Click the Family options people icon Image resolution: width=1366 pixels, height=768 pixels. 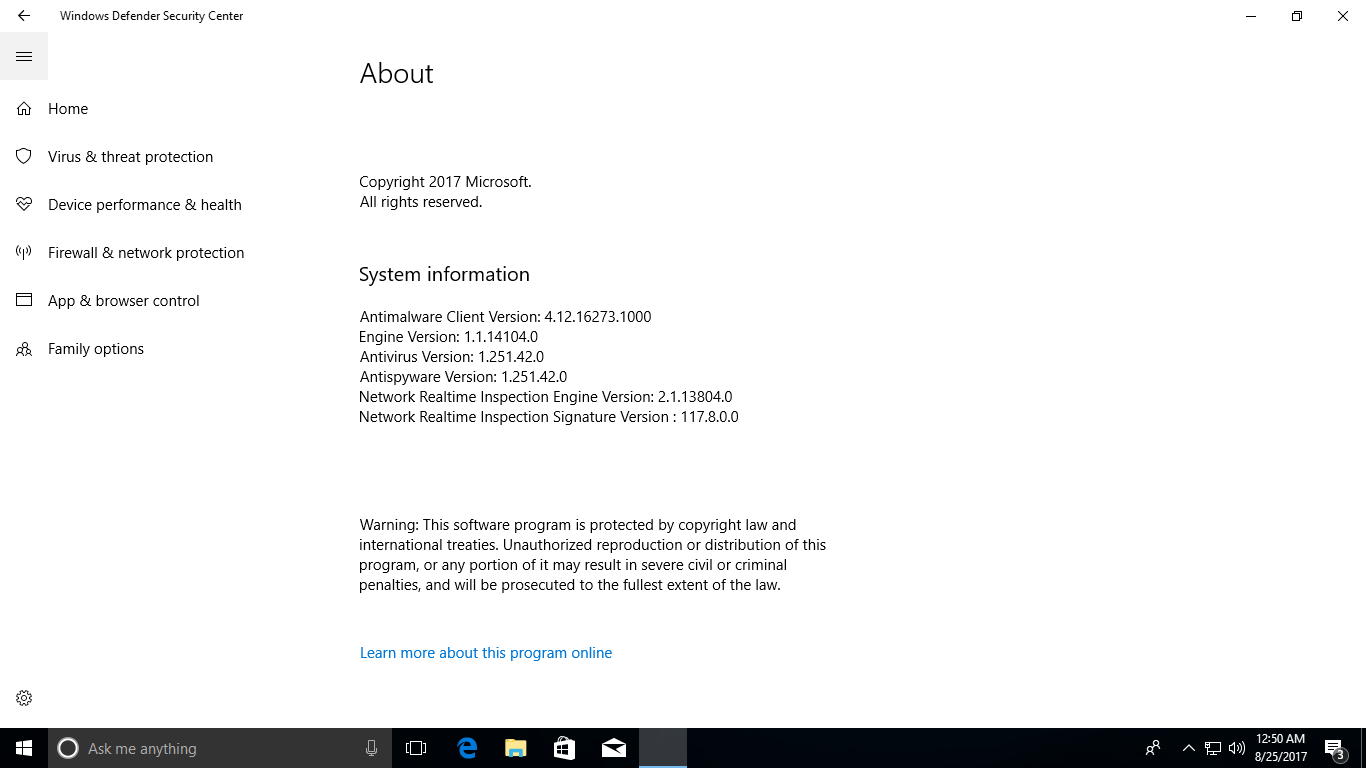pos(24,349)
